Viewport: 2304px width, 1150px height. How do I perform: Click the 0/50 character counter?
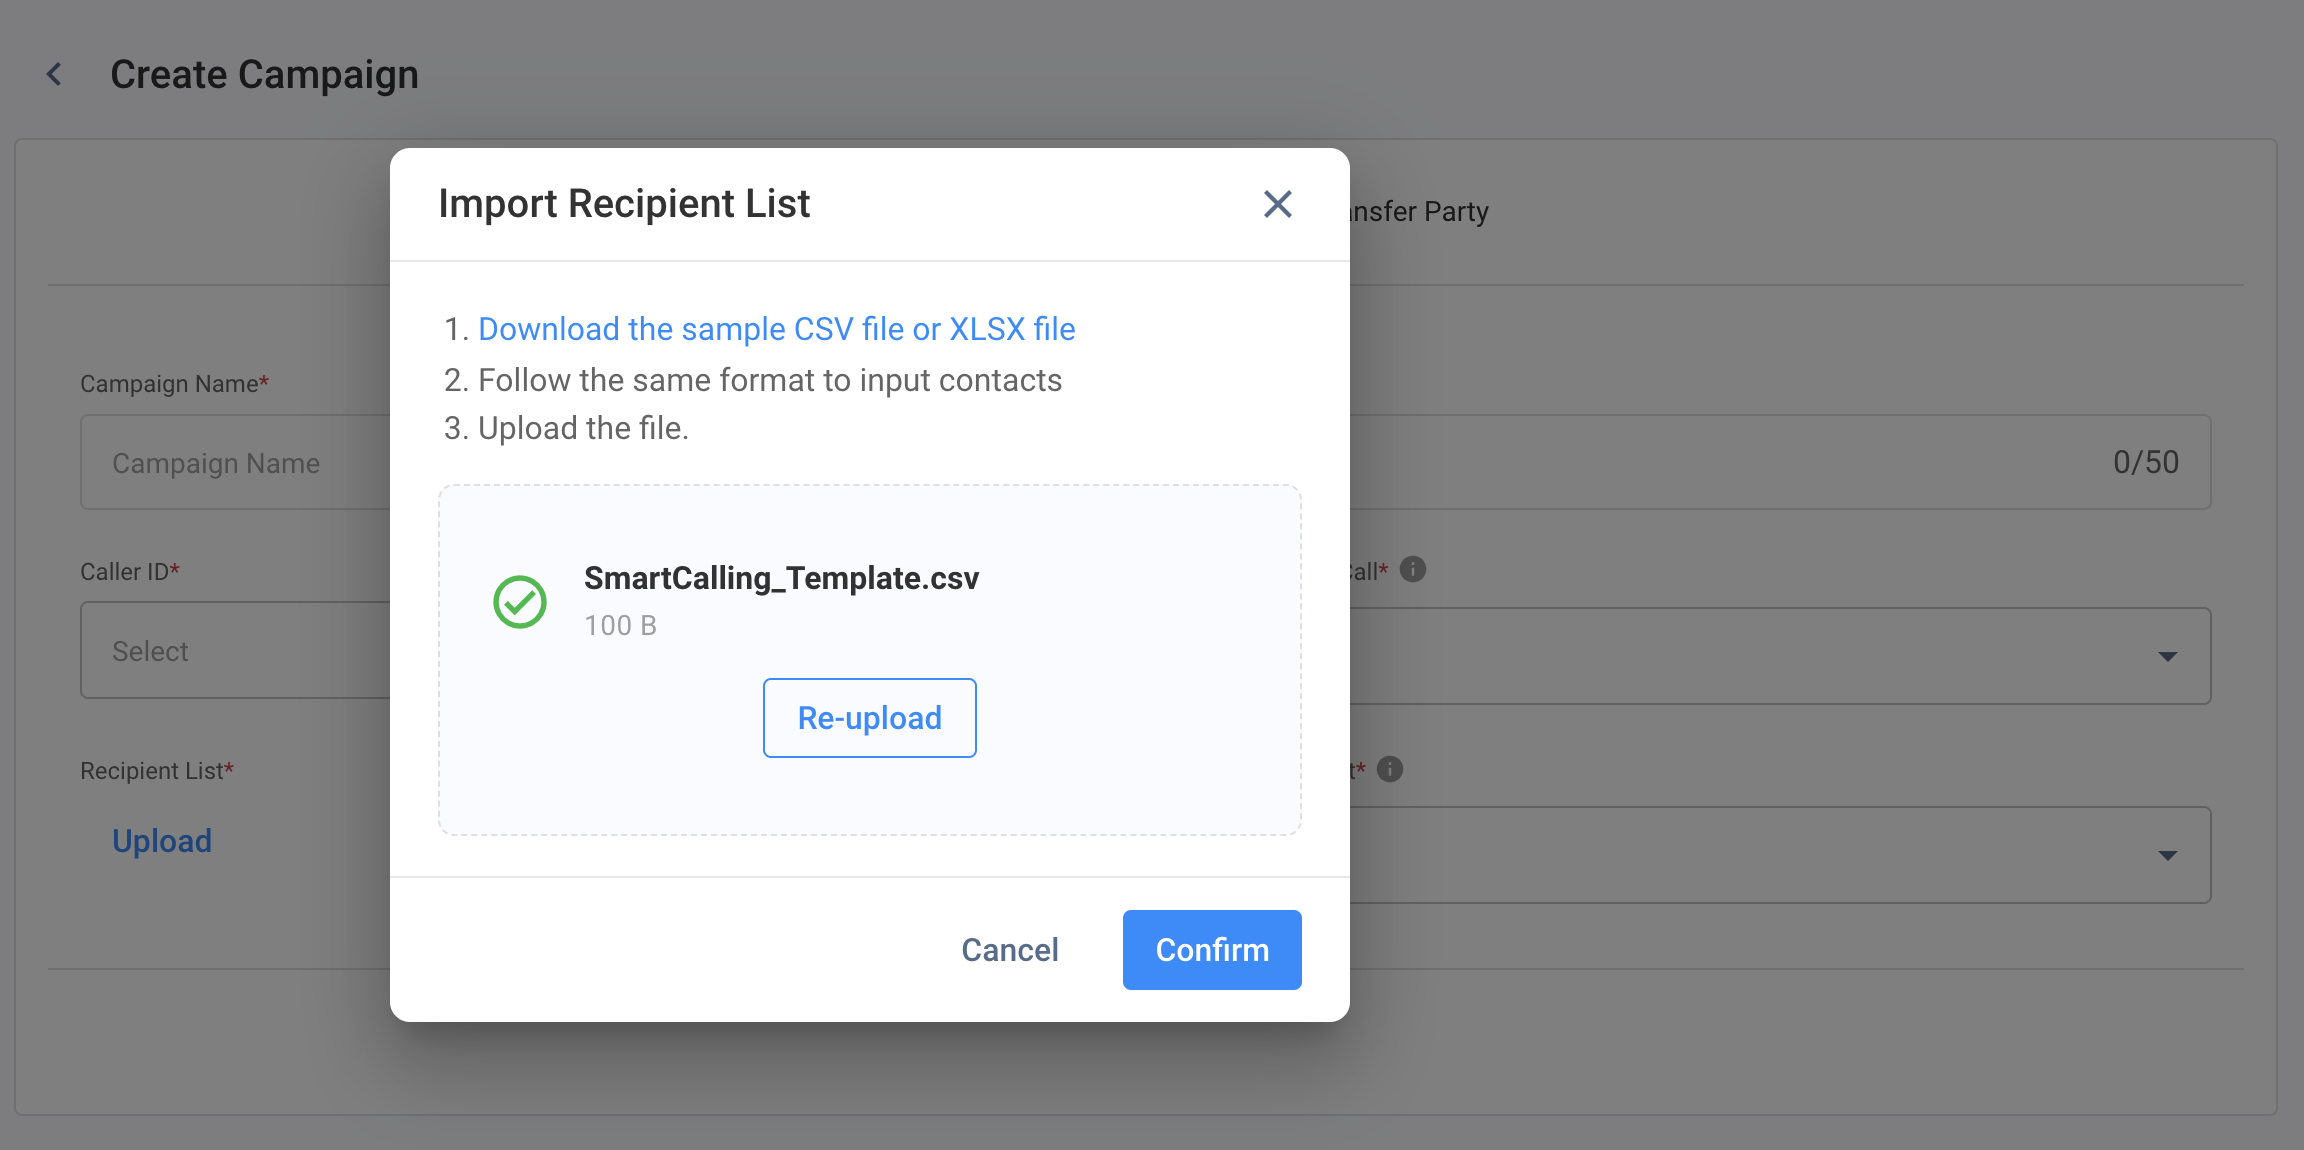pyautogui.click(x=2145, y=462)
